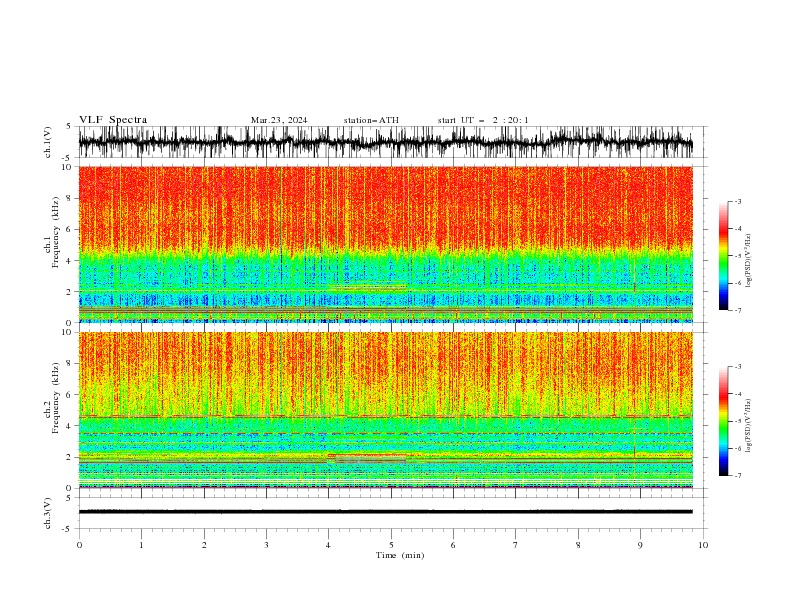Screen dimensions: 792x612
Task: Click the "start UT = 2 :20: 1" text
Action: [483, 120]
